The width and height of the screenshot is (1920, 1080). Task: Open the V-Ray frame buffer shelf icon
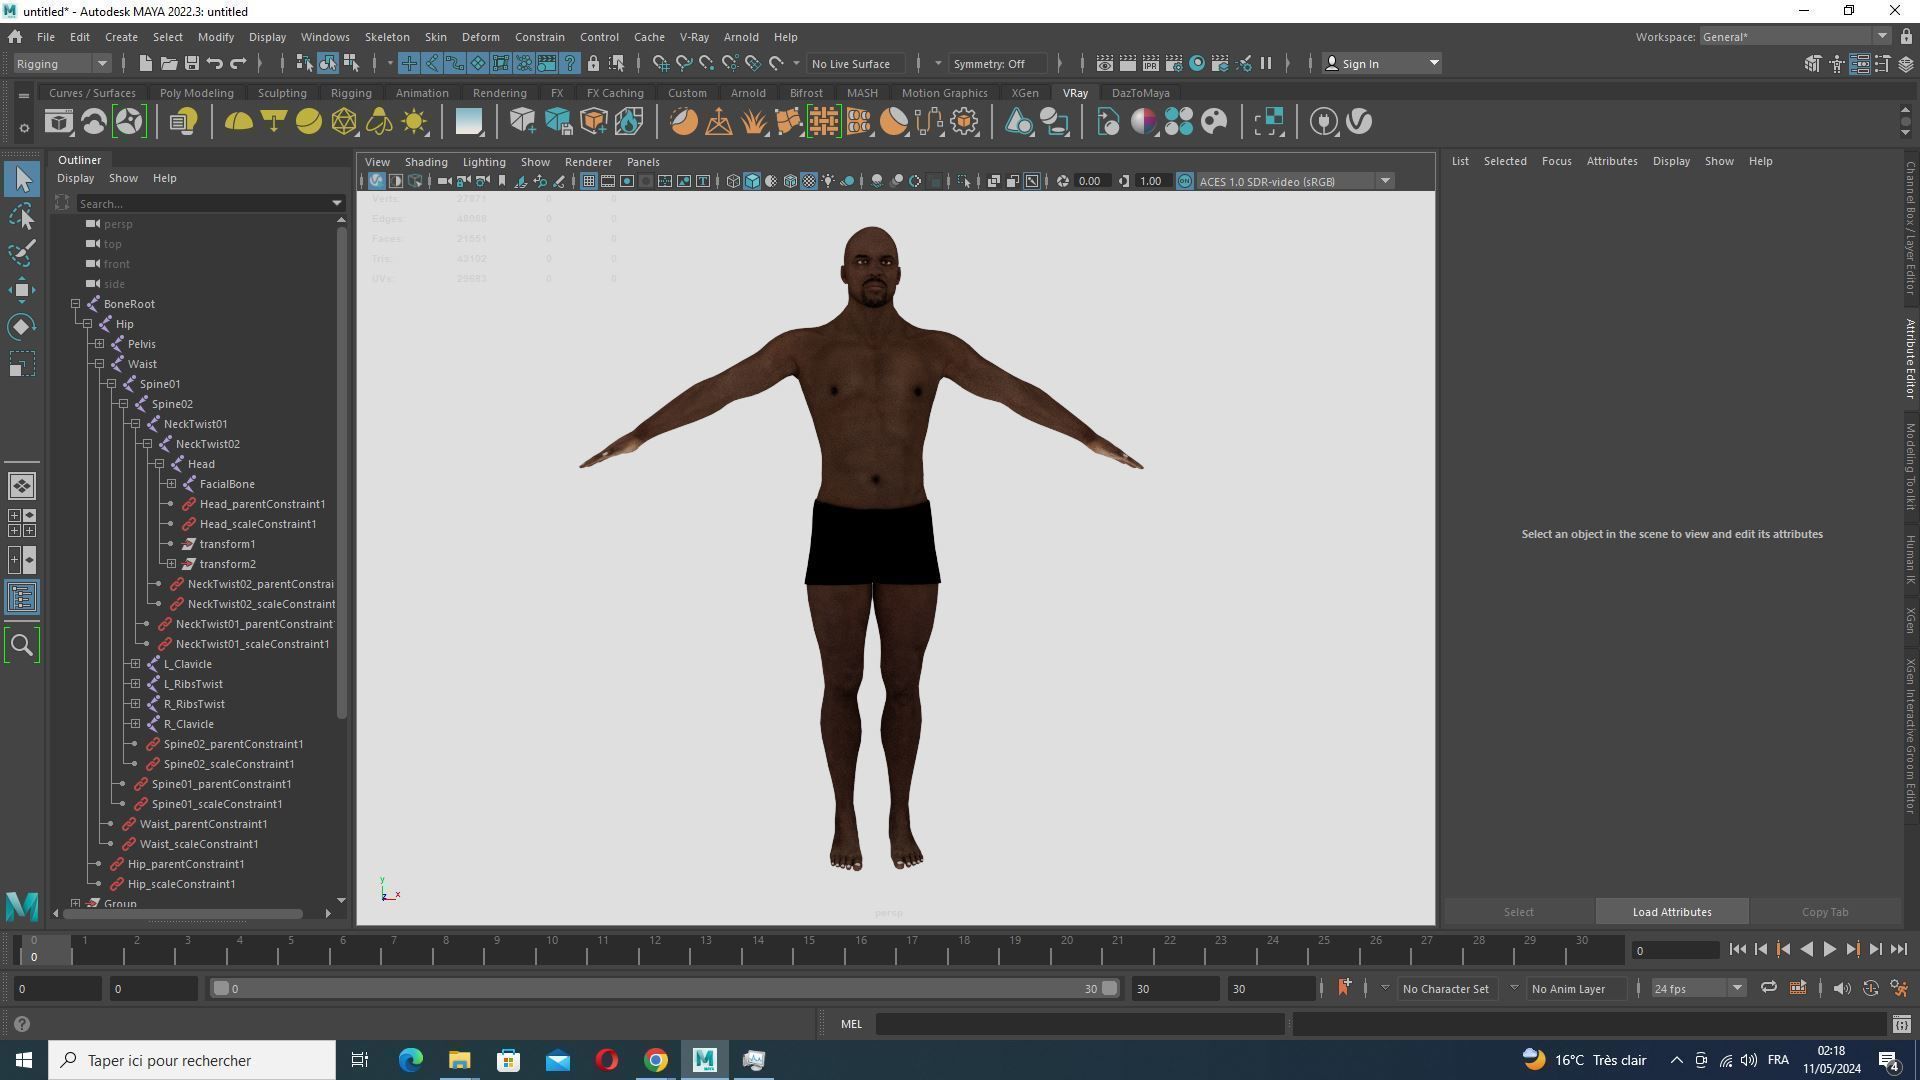click(x=59, y=122)
